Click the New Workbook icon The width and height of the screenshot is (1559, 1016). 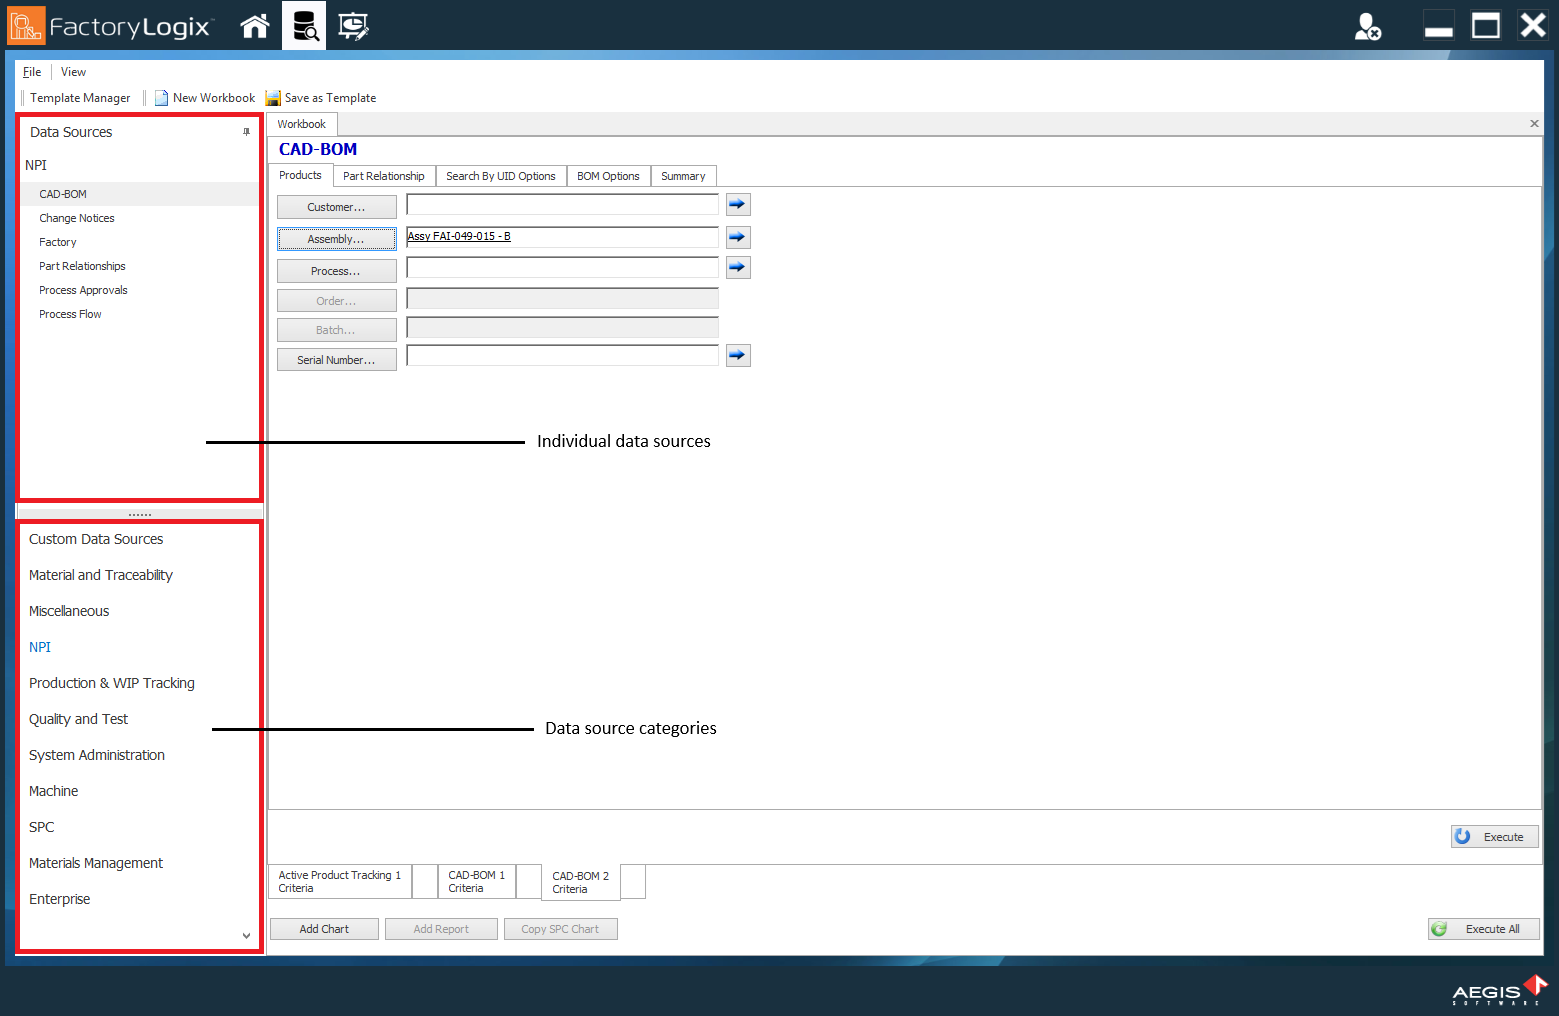(x=161, y=97)
